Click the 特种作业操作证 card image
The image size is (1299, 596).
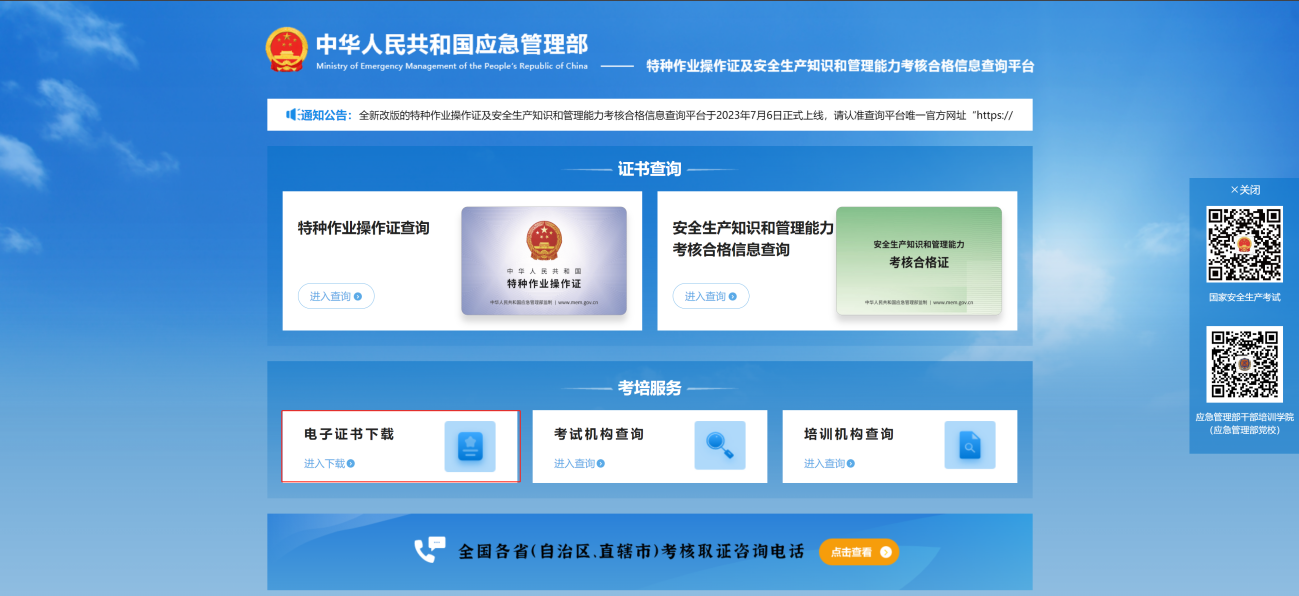[x=544, y=261]
